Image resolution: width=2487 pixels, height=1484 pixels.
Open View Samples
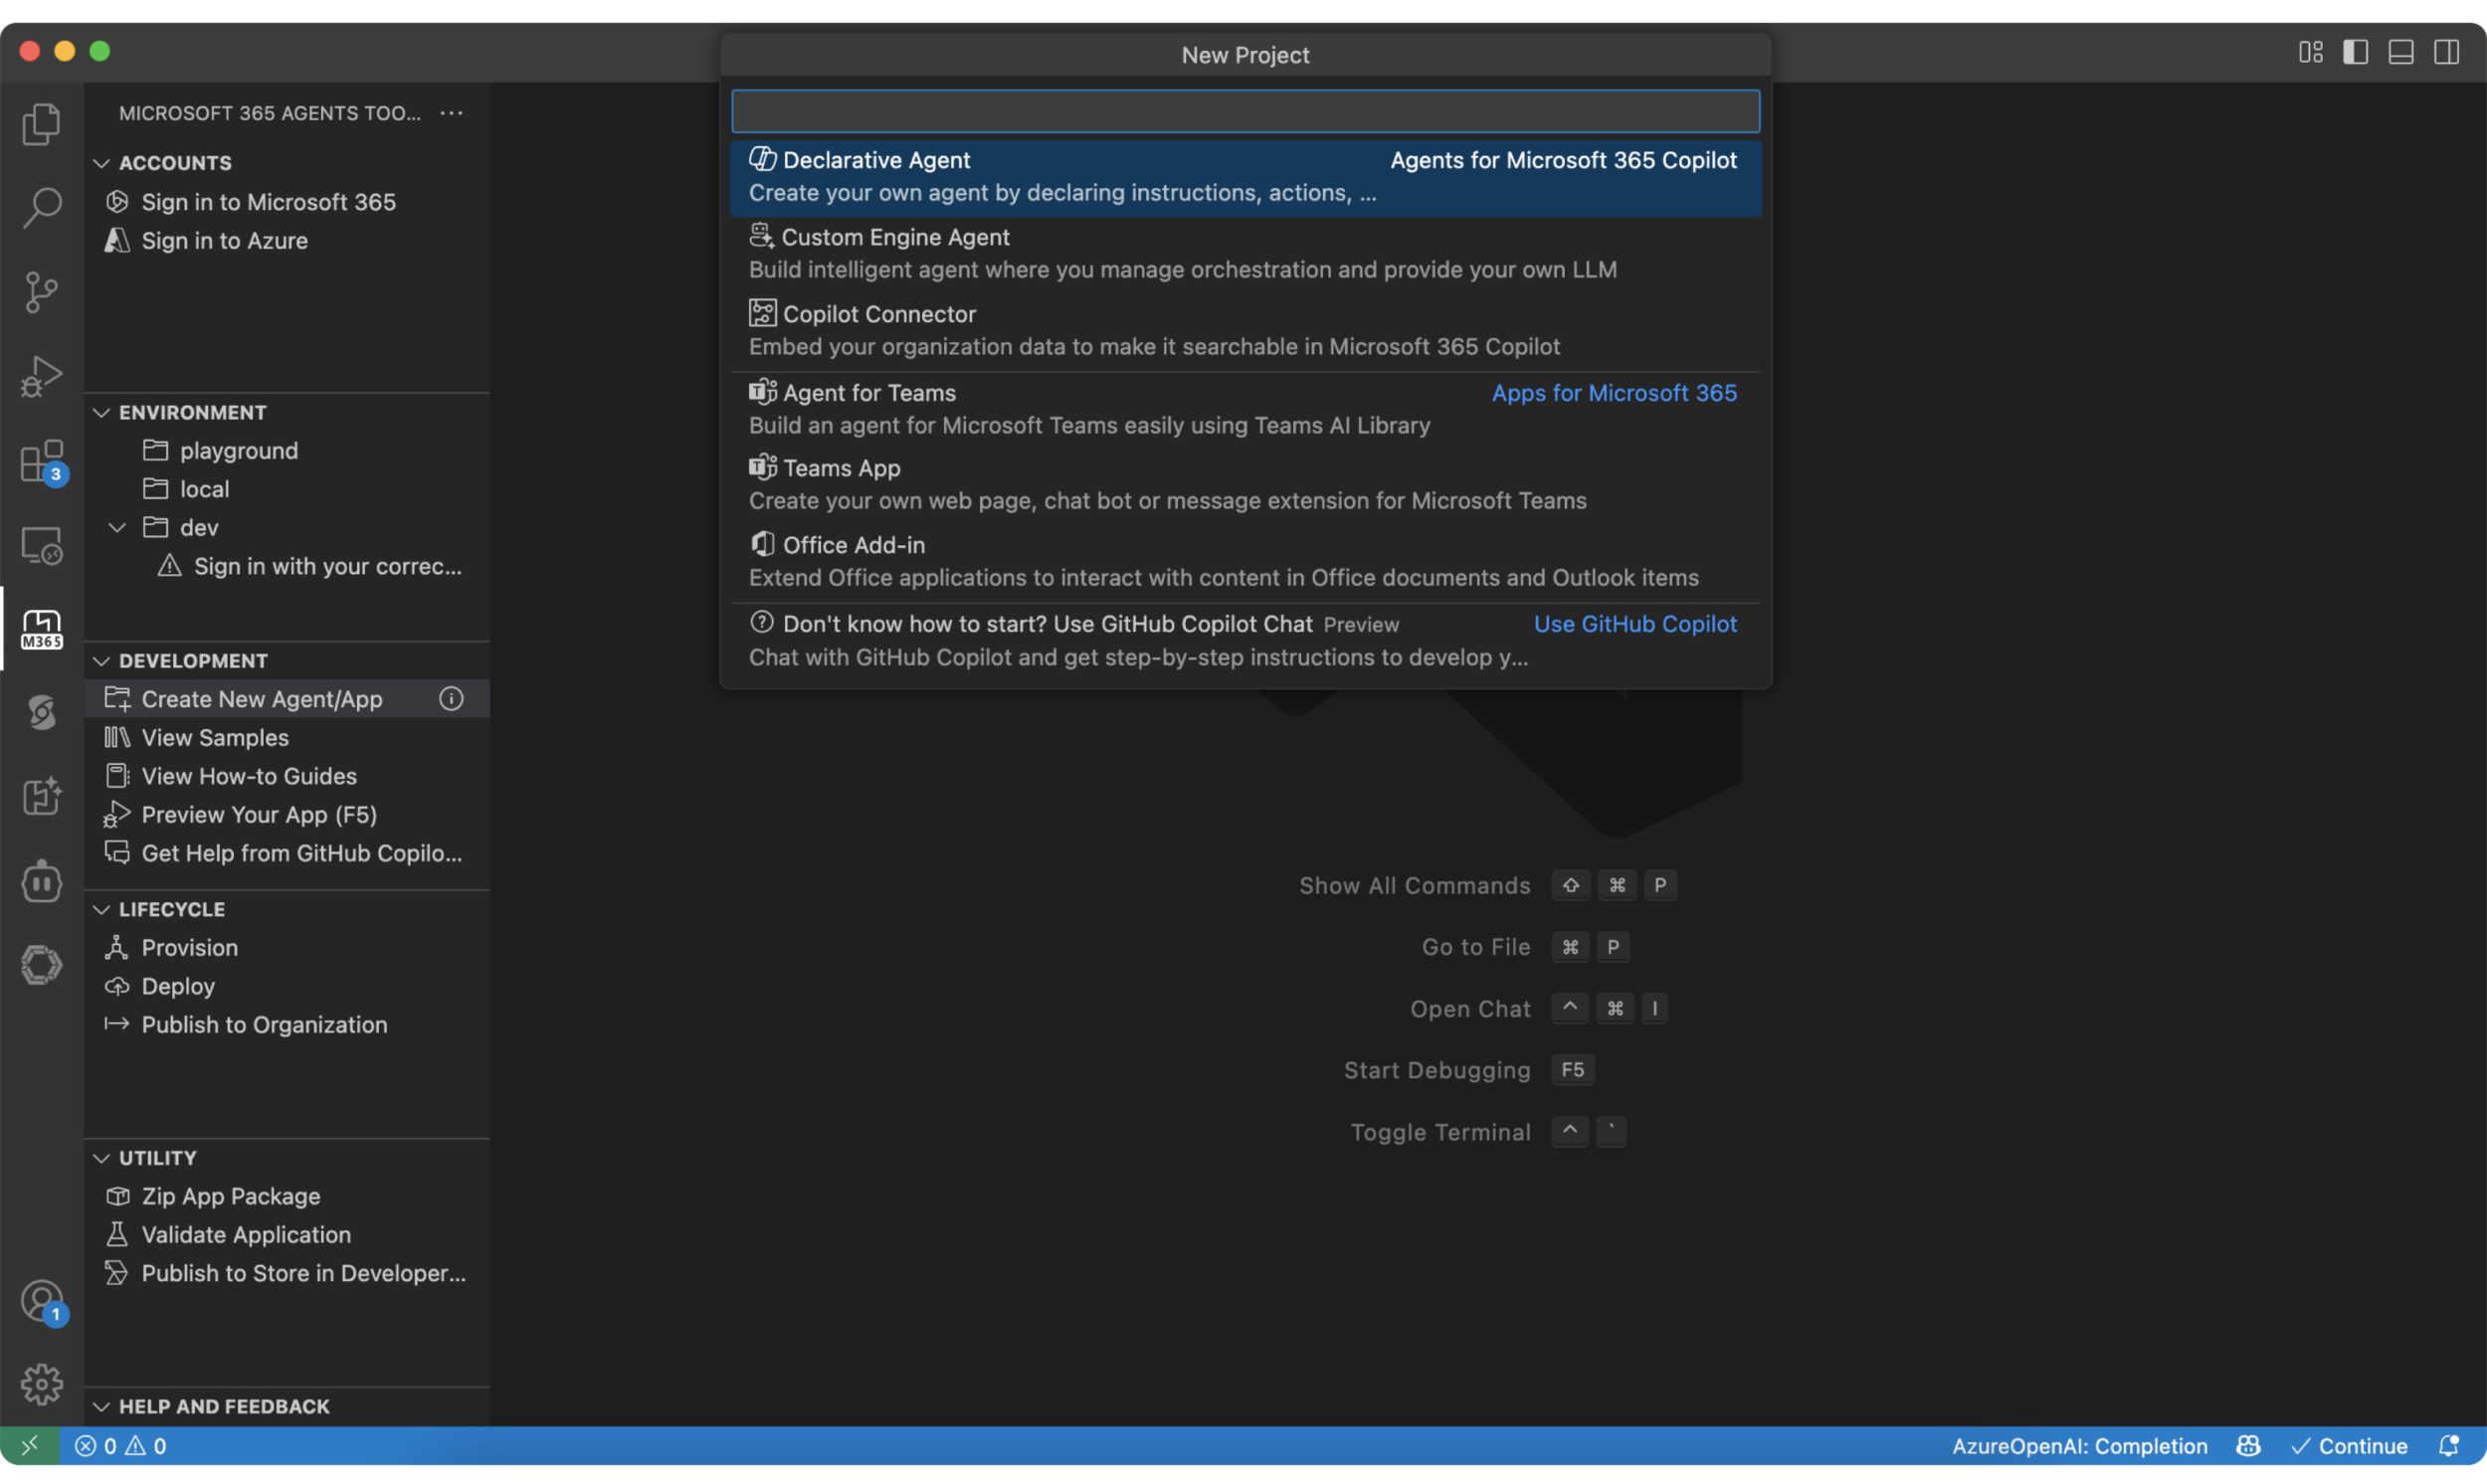(287, 737)
